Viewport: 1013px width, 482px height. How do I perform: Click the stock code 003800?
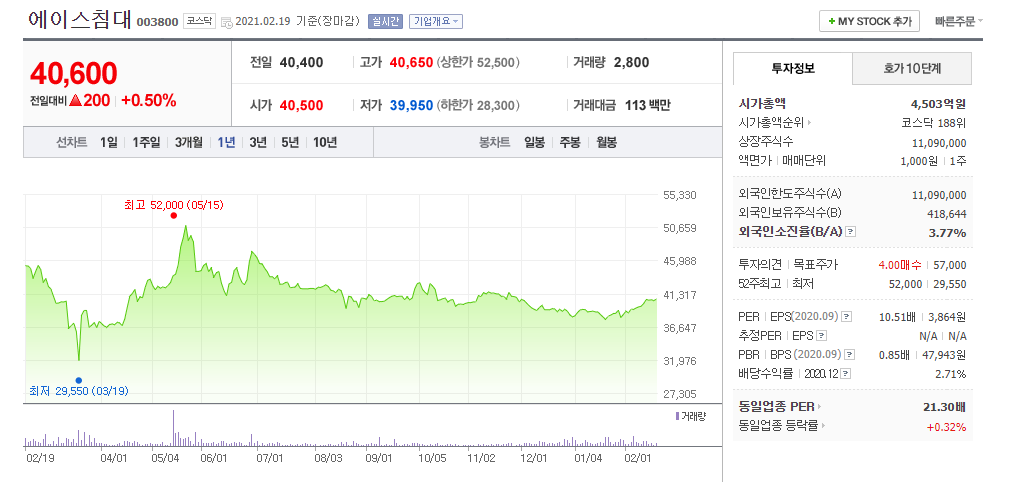157,22
